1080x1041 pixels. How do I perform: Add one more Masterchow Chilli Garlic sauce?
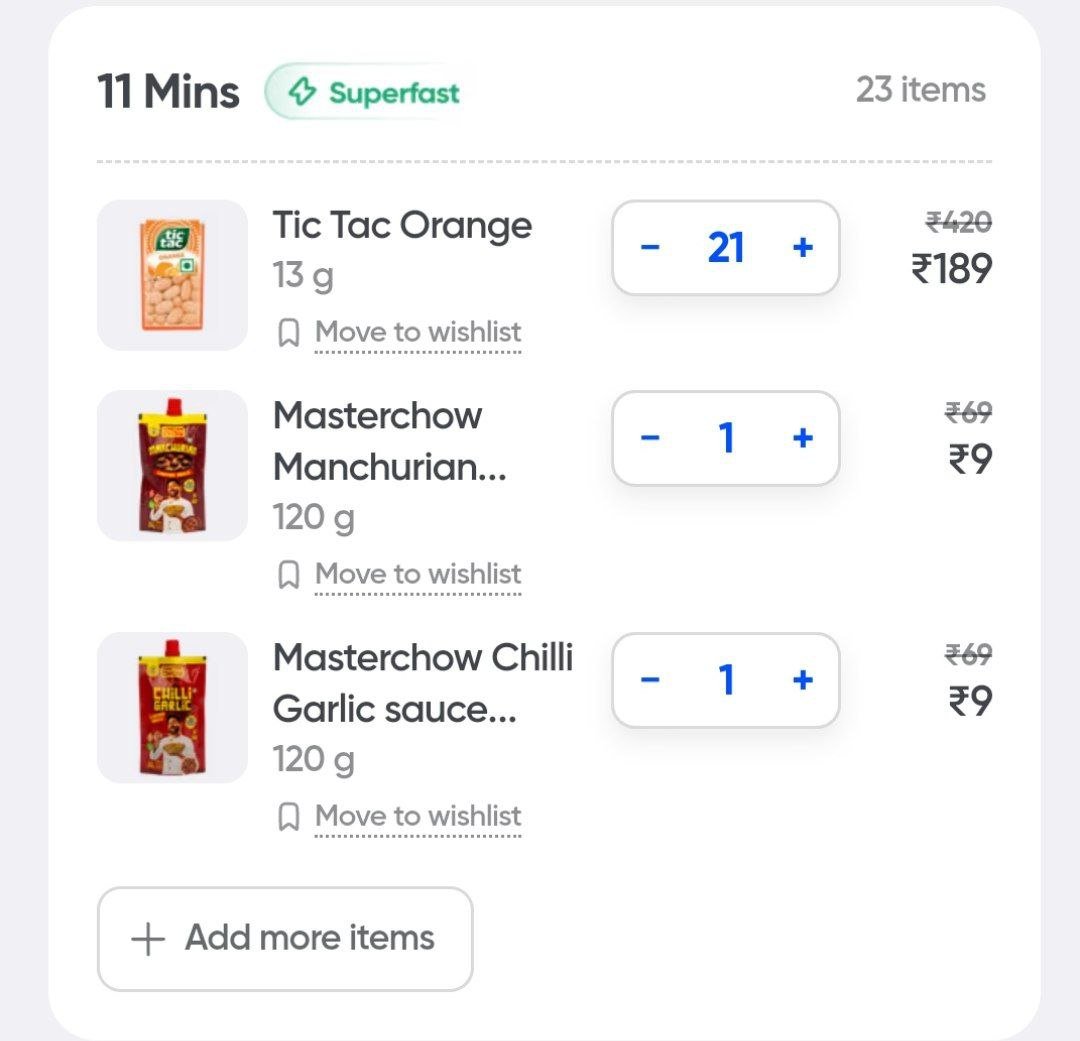(x=802, y=680)
